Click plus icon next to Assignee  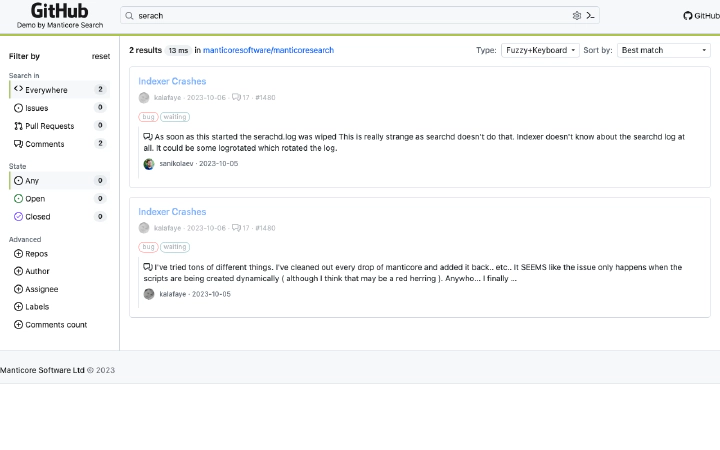[x=18, y=289]
